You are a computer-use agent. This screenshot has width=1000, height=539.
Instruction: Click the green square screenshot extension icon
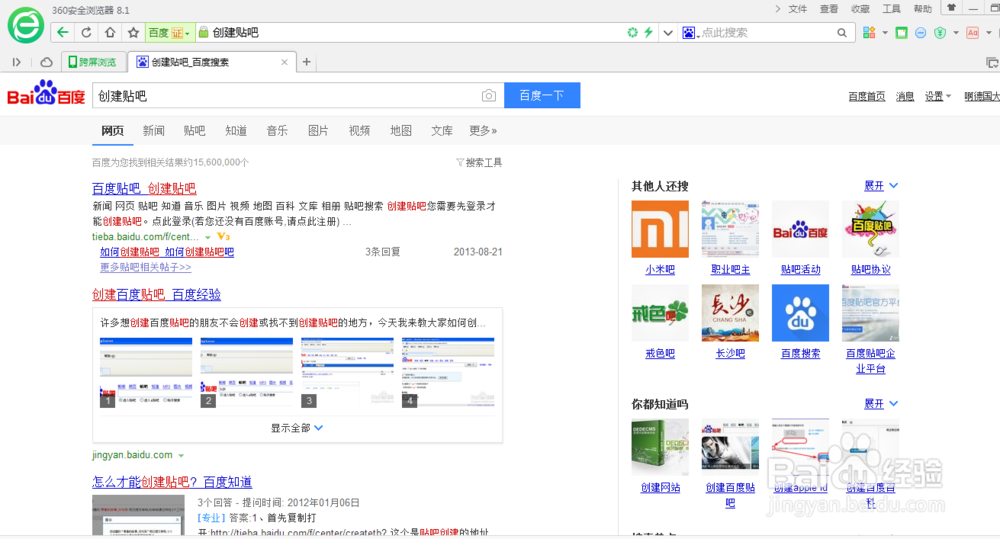(901, 33)
